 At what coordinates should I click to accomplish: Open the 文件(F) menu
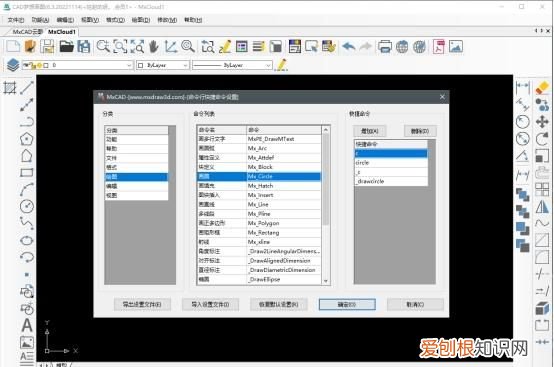click(16, 20)
